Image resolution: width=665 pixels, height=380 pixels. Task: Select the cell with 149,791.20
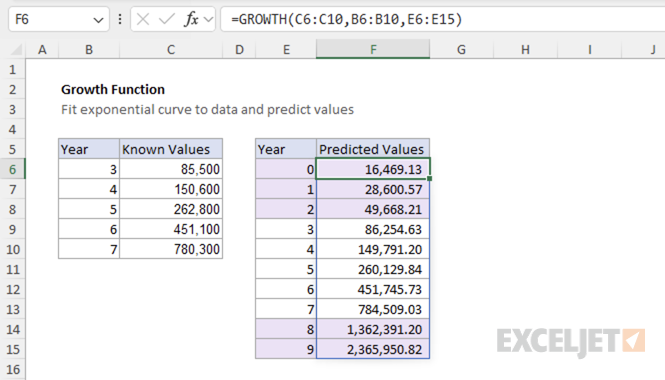(x=373, y=249)
